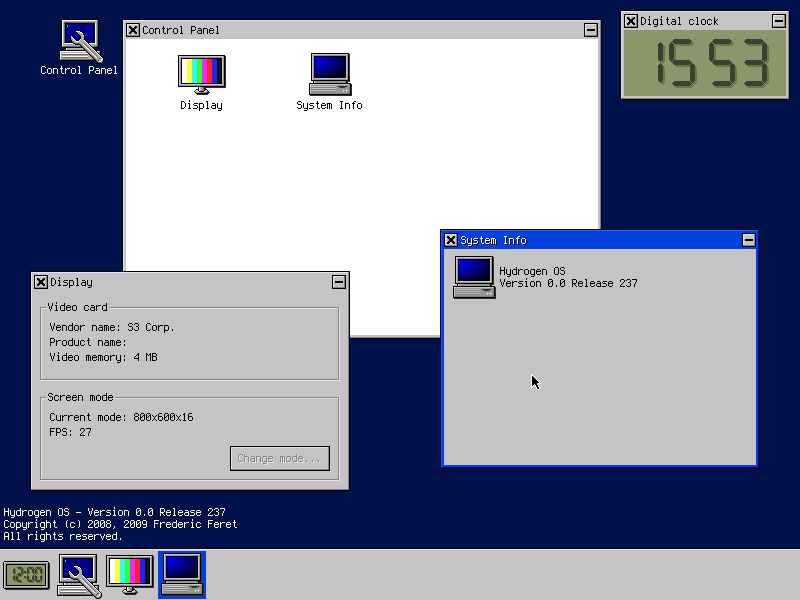Click 'Current mode: 800x600x16' text
Screen dimensions: 800x600
pos(121,417)
